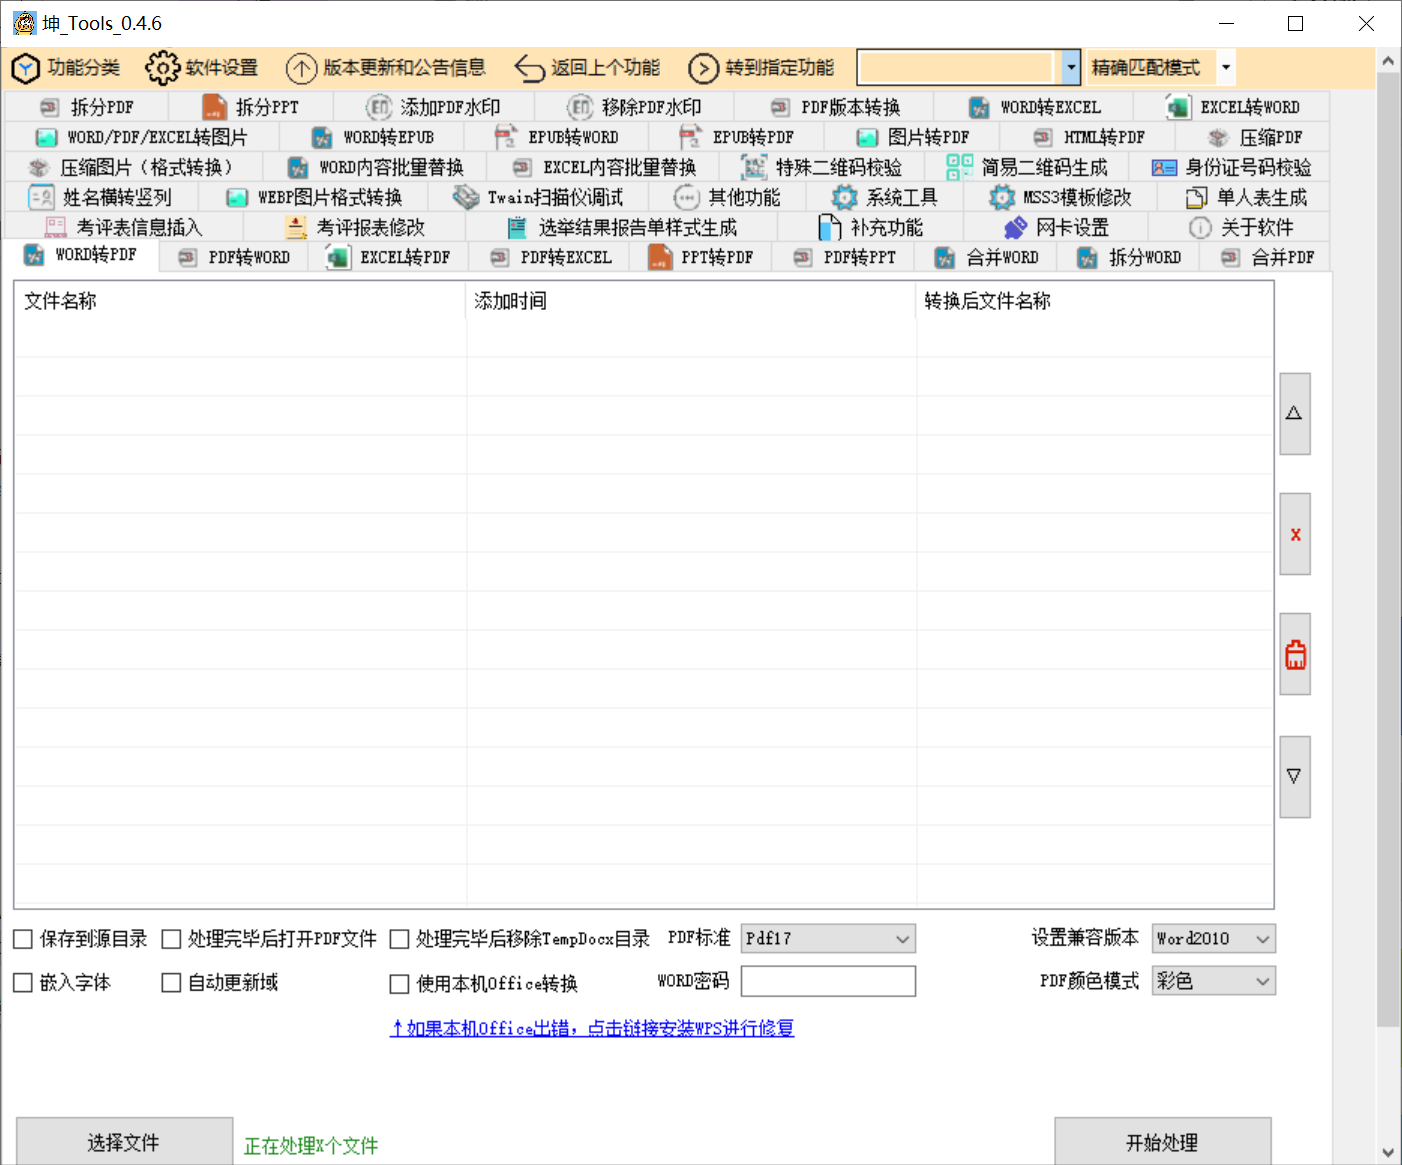The width and height of the screenshot is (1402, 1165).
Task: Open the 关于软件 tab
Action: (1240, 227)
